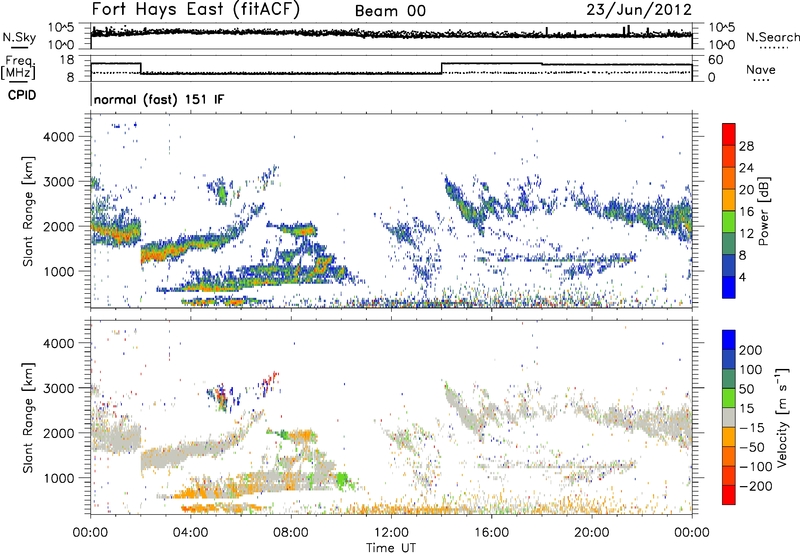Click the blue top of the velocity colorbar
Image resolution: width=800 pixels, height=554 pixels.
coord(729,340)
